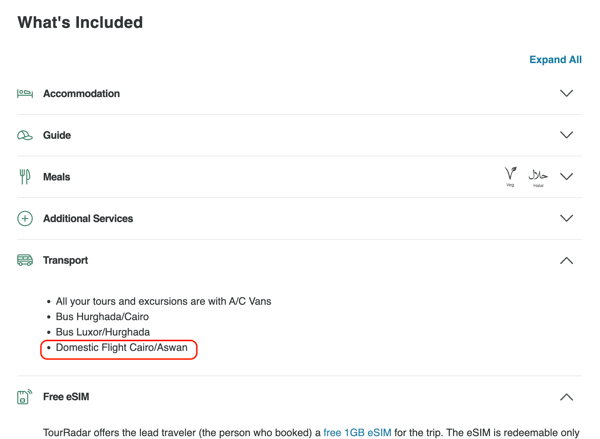Select the Additional Services heading
Screen dimensions: 600x439
(x=88, y=219)
